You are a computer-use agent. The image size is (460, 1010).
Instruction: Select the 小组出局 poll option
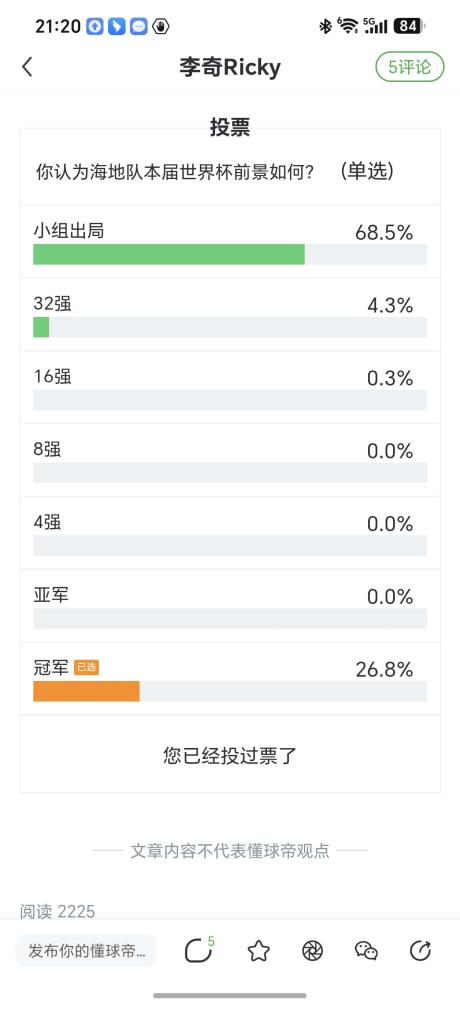(x=230, y=242)
